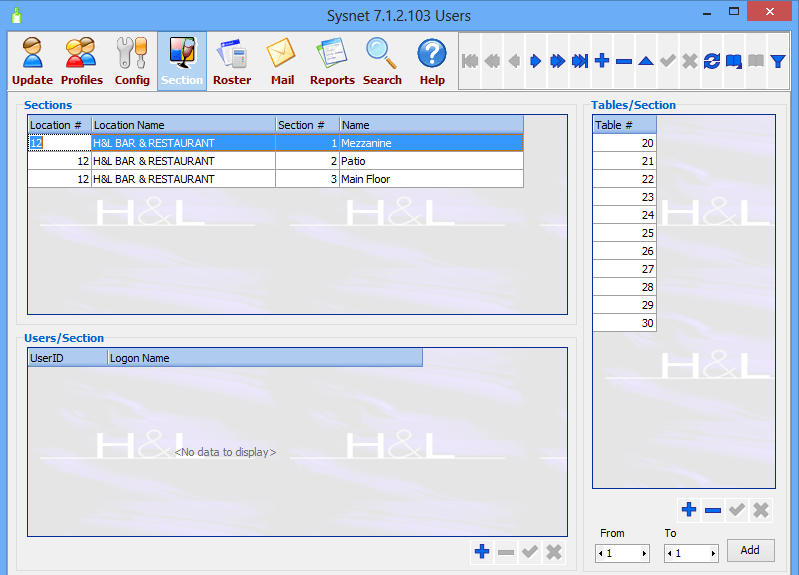Select table number 24
Viewport: 799px width, 575px height.
(625, 215)
